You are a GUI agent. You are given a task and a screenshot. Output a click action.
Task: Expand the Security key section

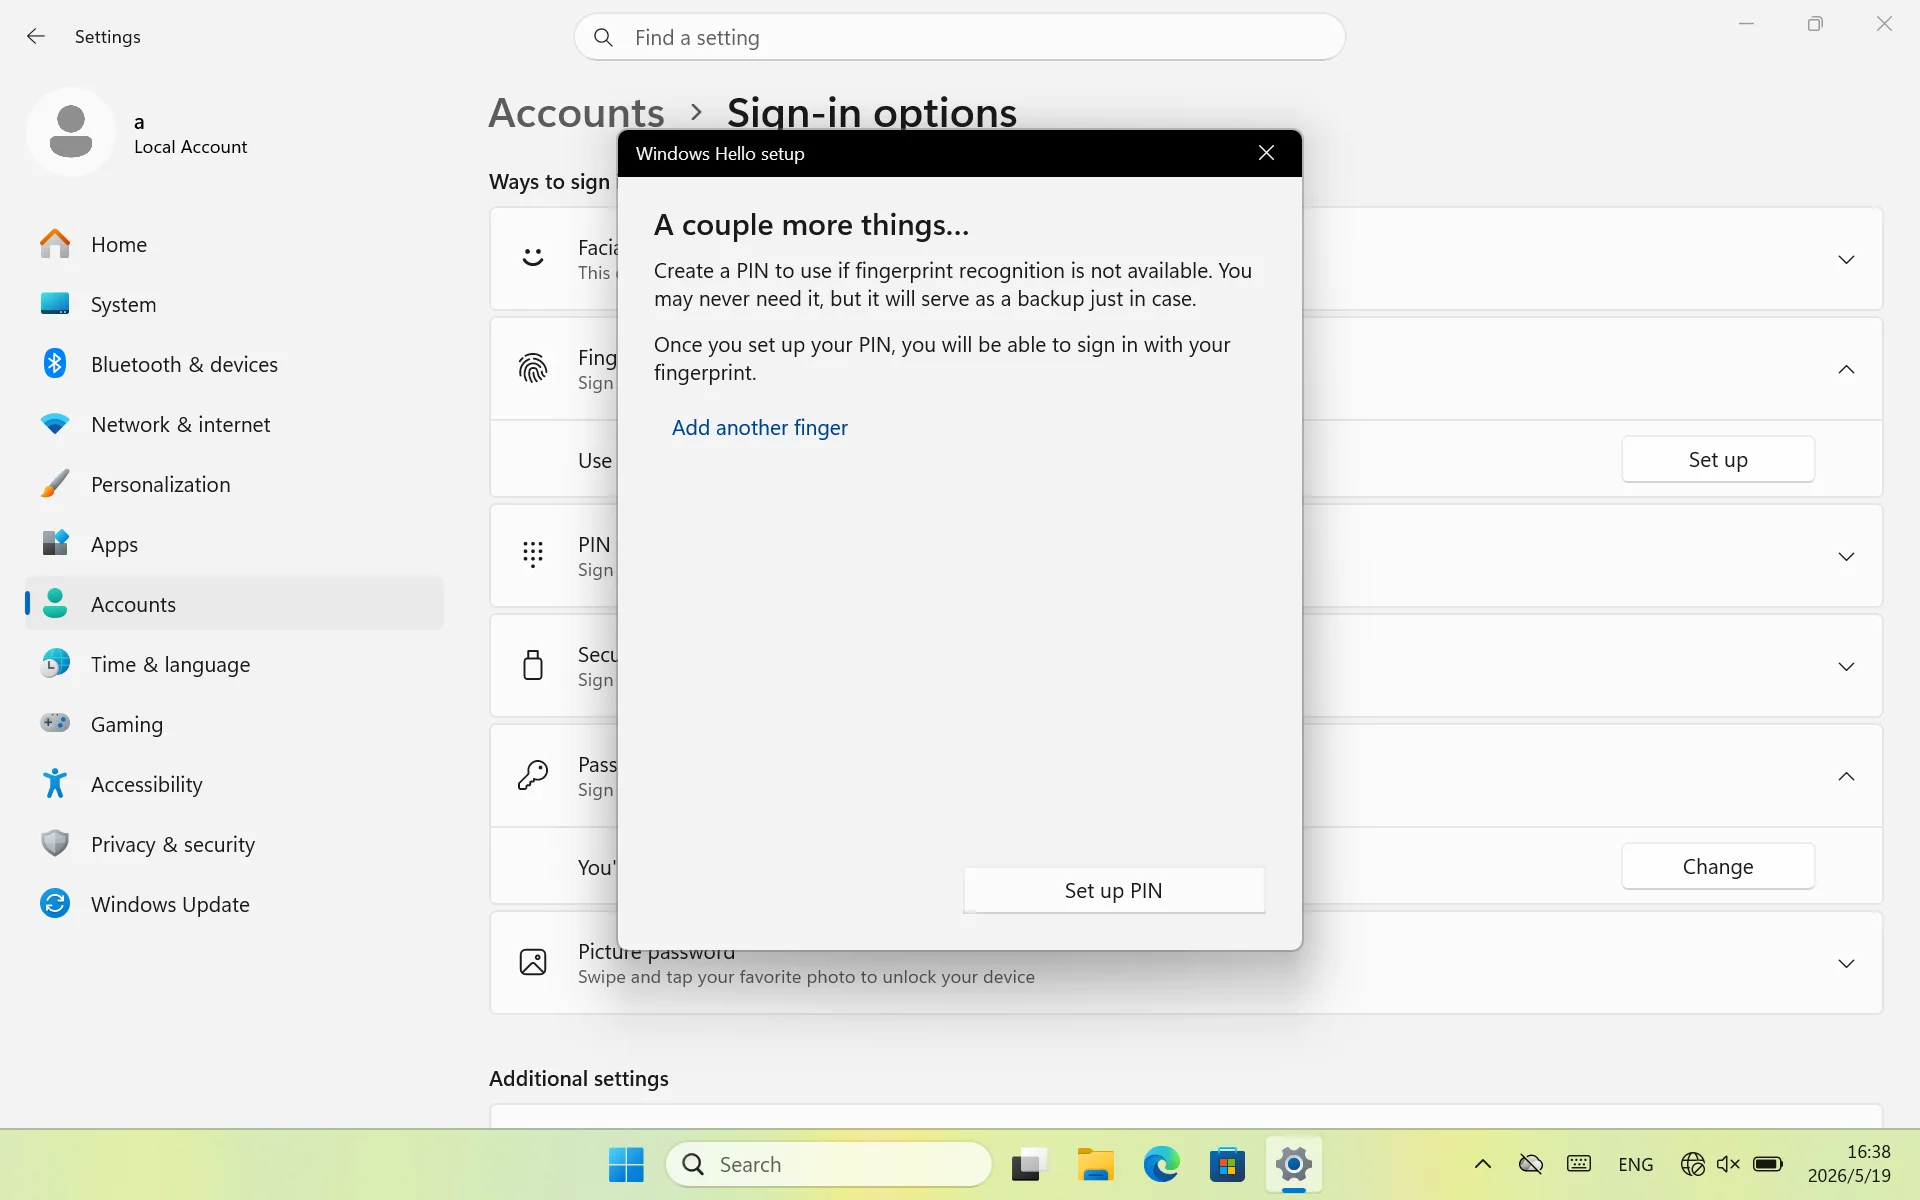tap(1846, 667)
